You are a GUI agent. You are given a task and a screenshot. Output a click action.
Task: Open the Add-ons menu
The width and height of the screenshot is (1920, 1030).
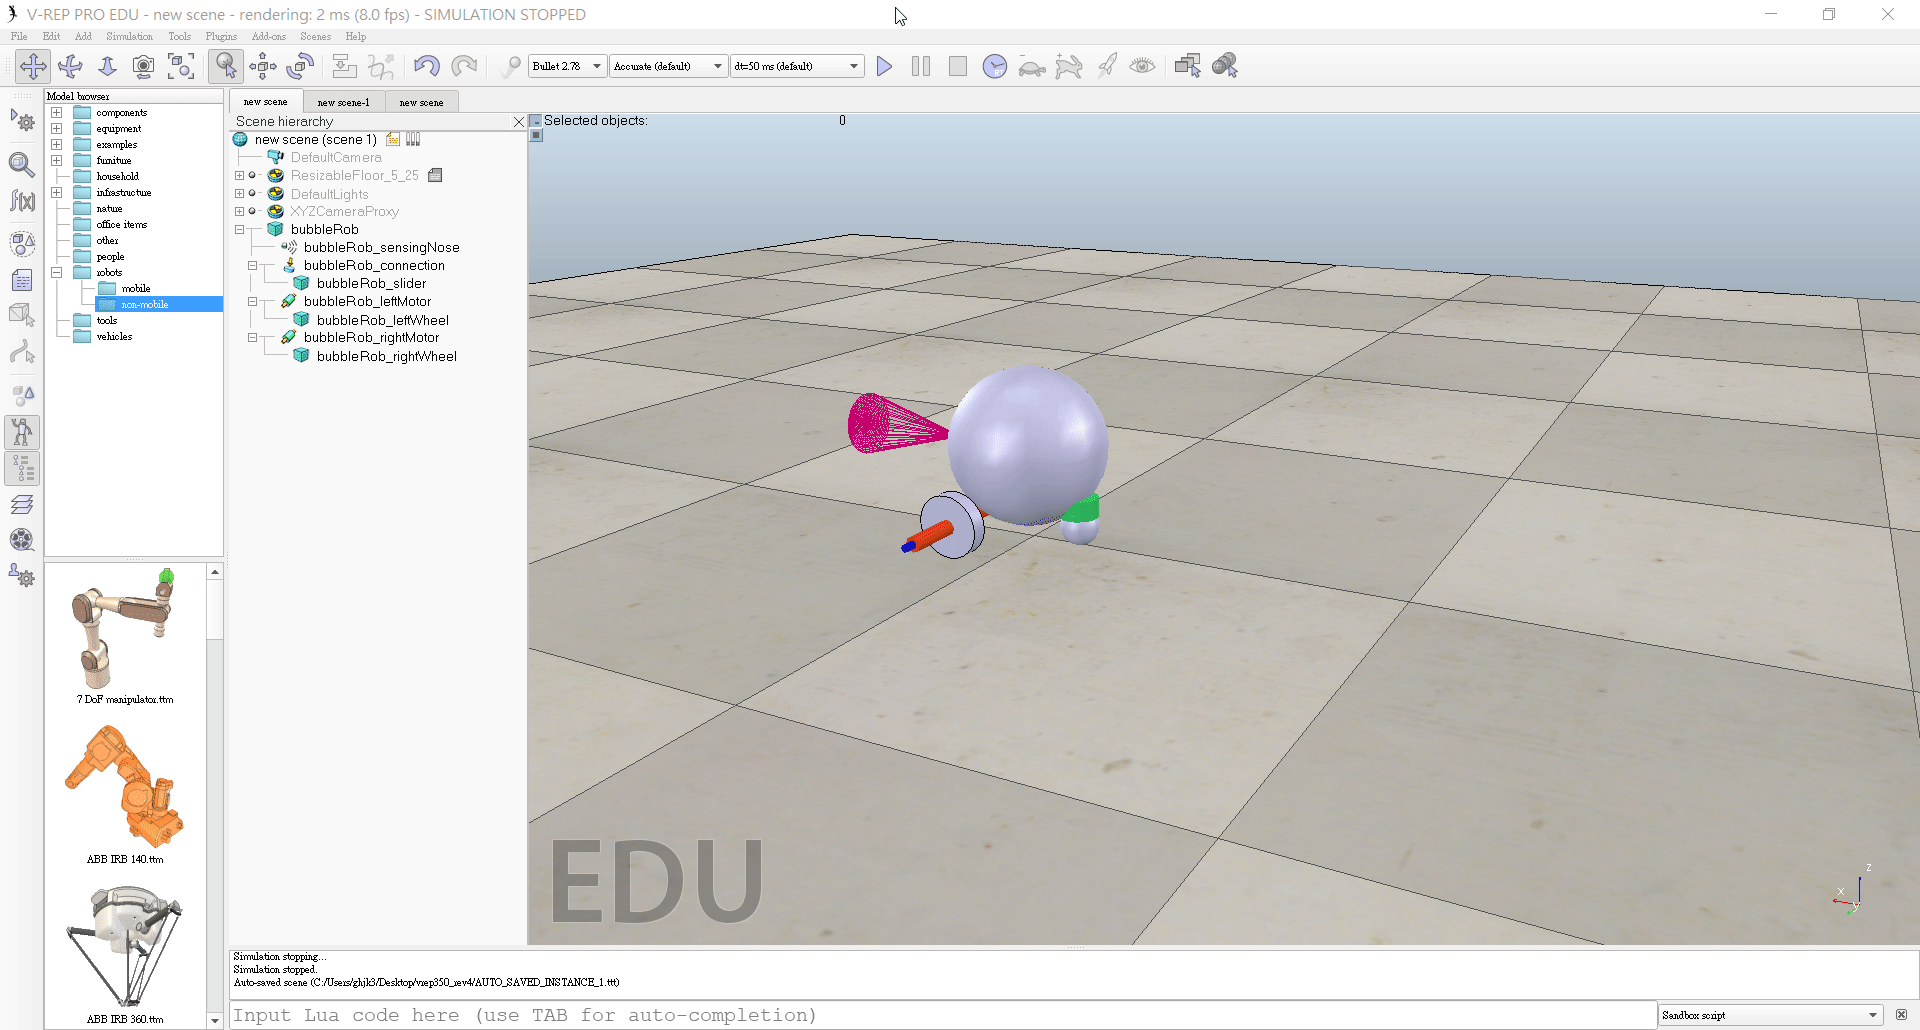269,36
